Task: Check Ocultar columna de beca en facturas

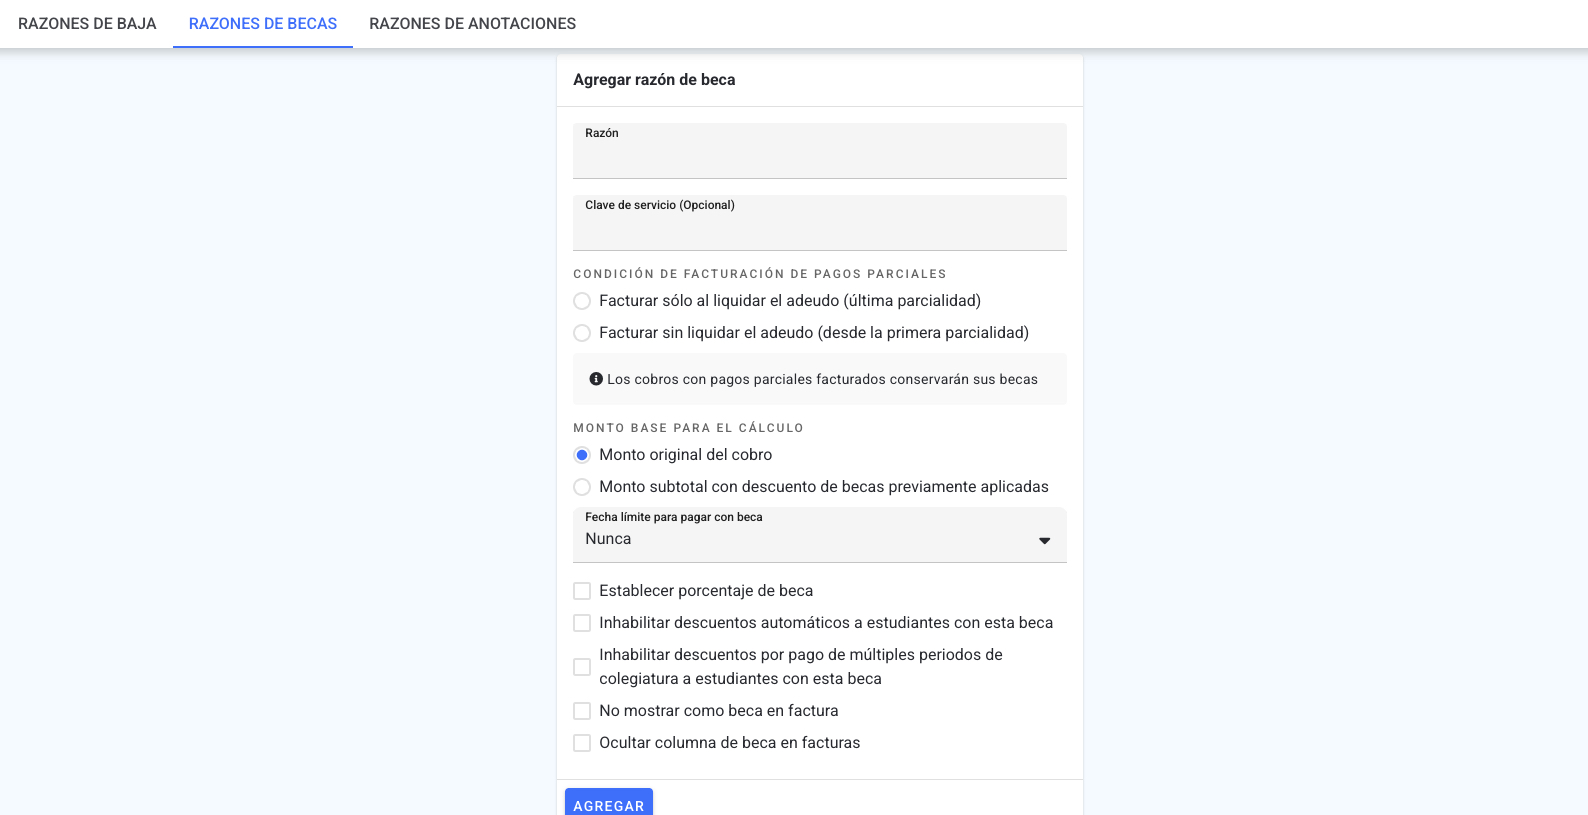Action: point(582,743)
